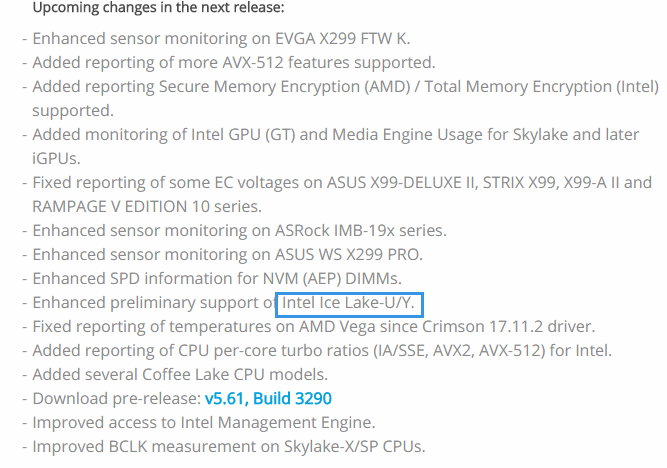This screenshot has height=468, width=667.
Task: Click the 'Upcoming changes in the next release' heading
Action: (x=158, y=8)
